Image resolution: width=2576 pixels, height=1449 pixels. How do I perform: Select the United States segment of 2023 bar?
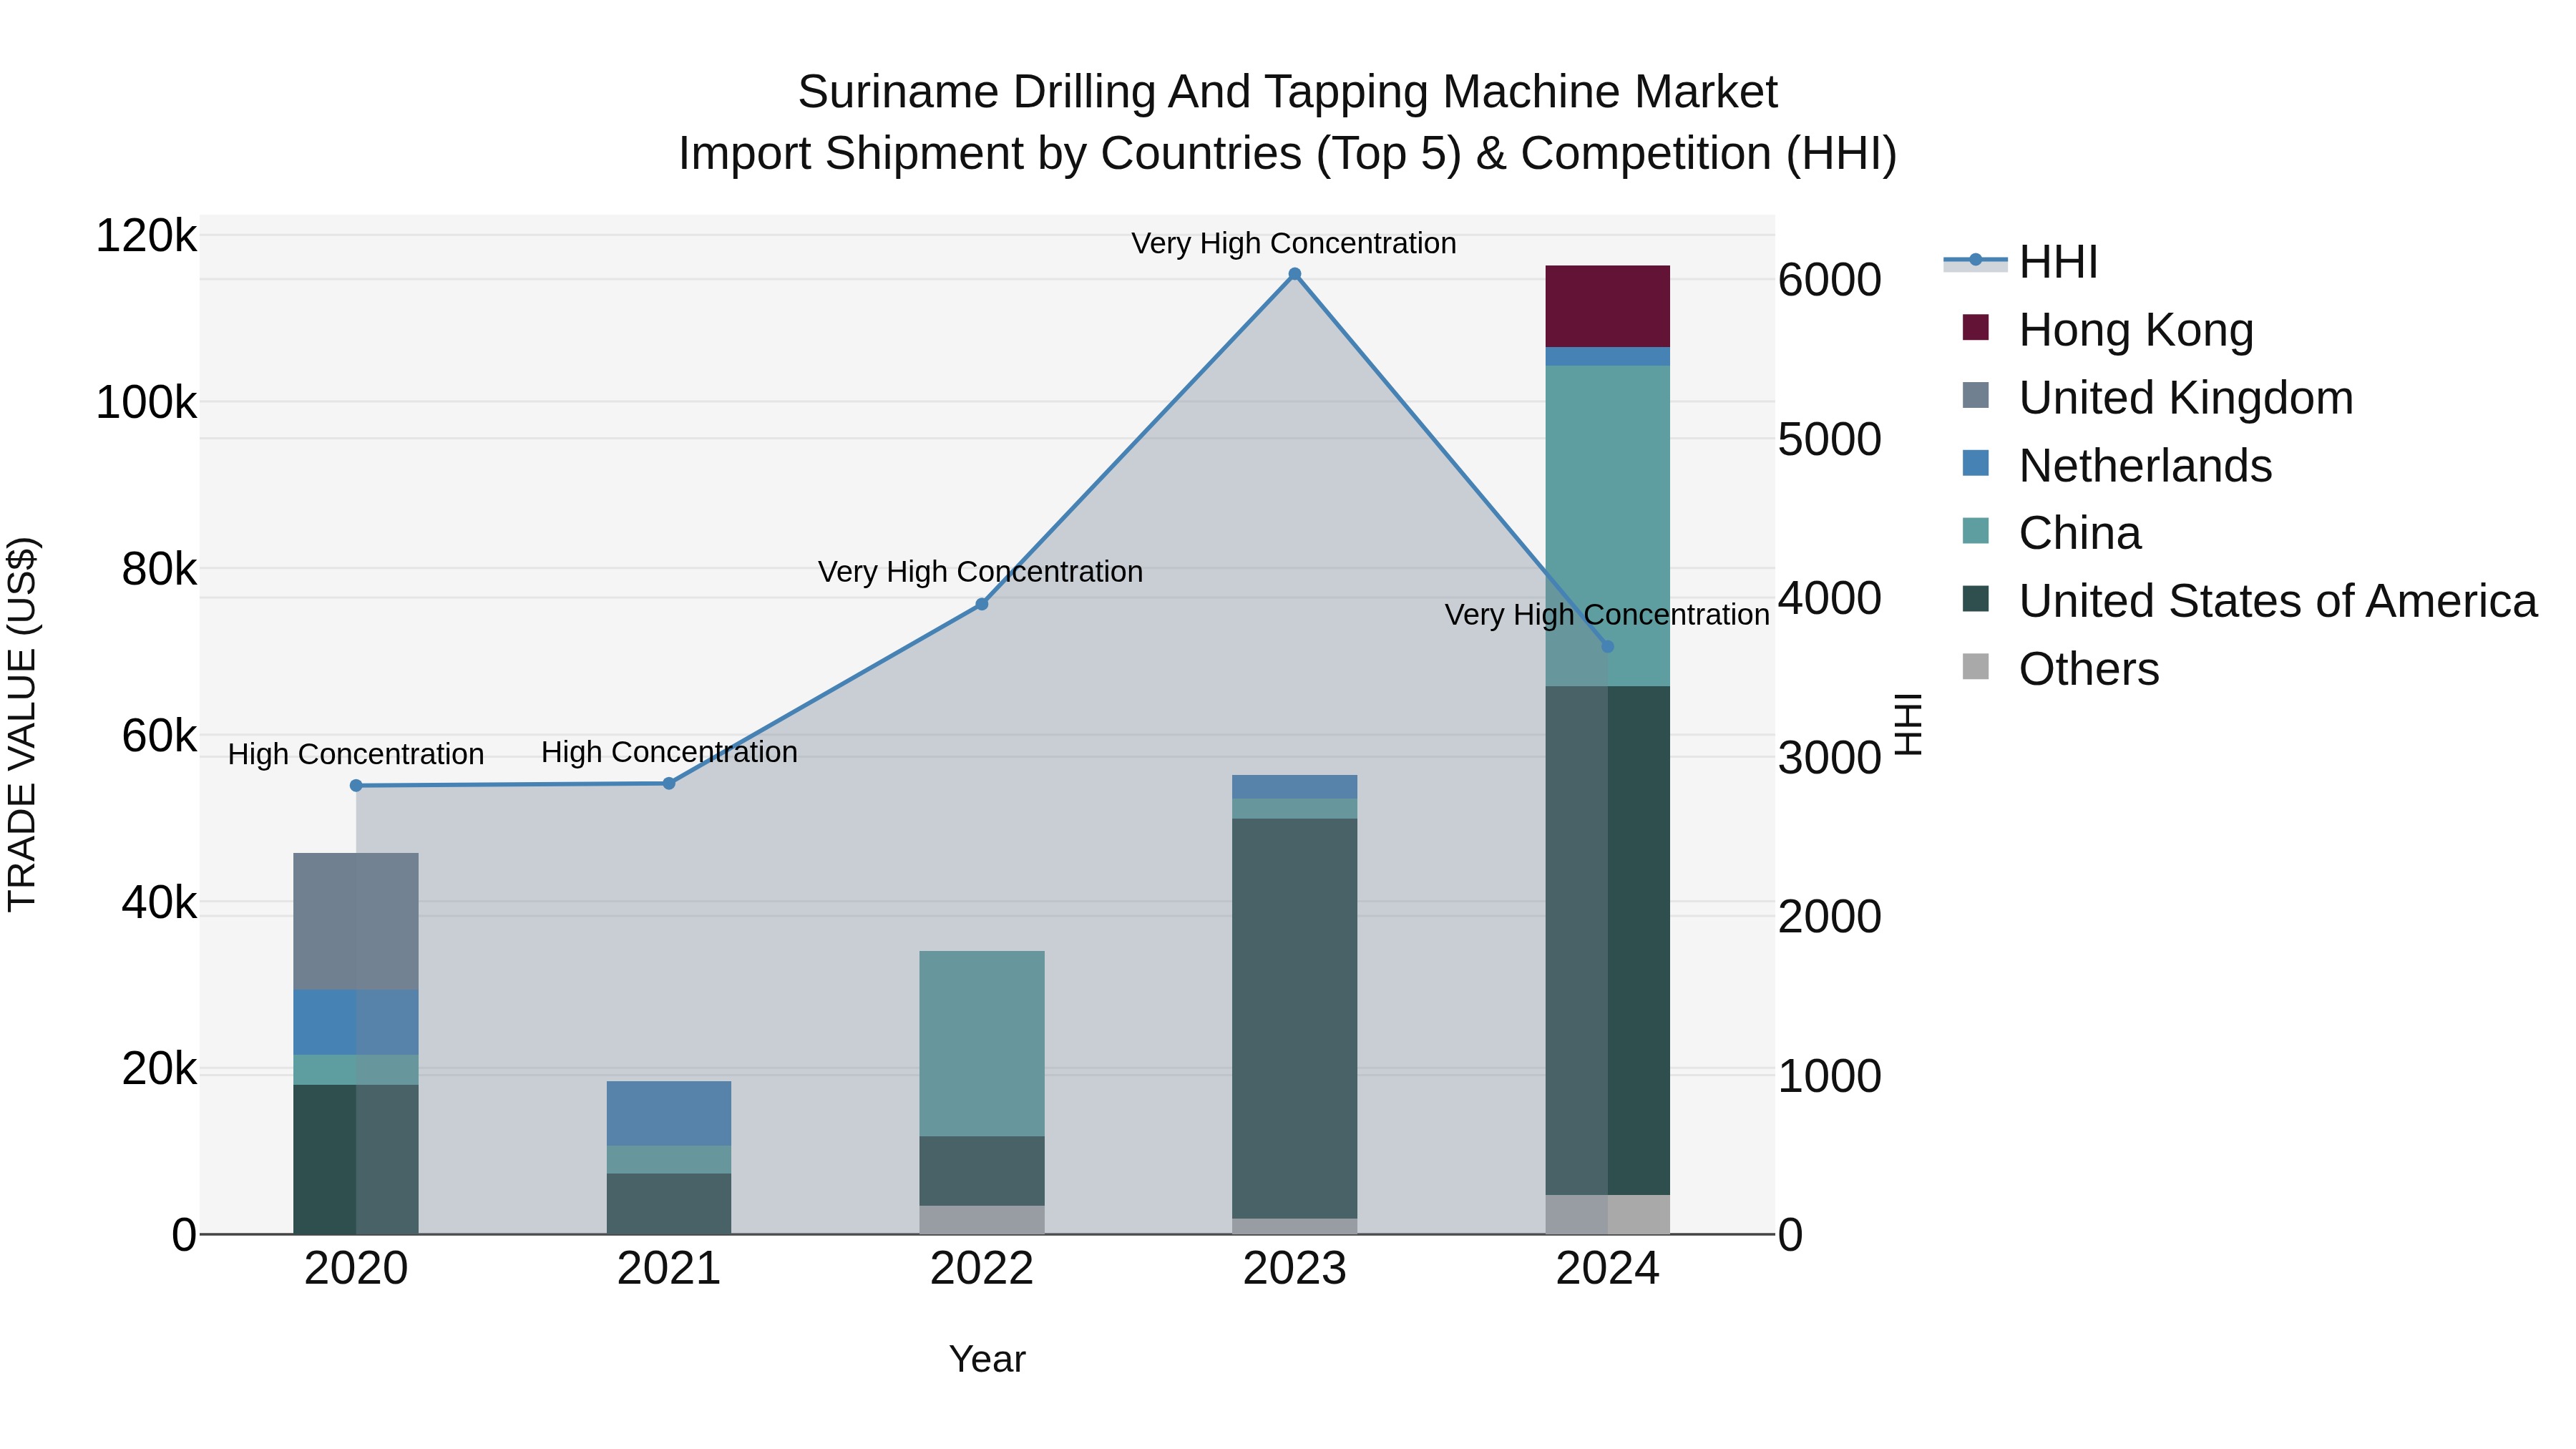[x=1295, y=1018]
